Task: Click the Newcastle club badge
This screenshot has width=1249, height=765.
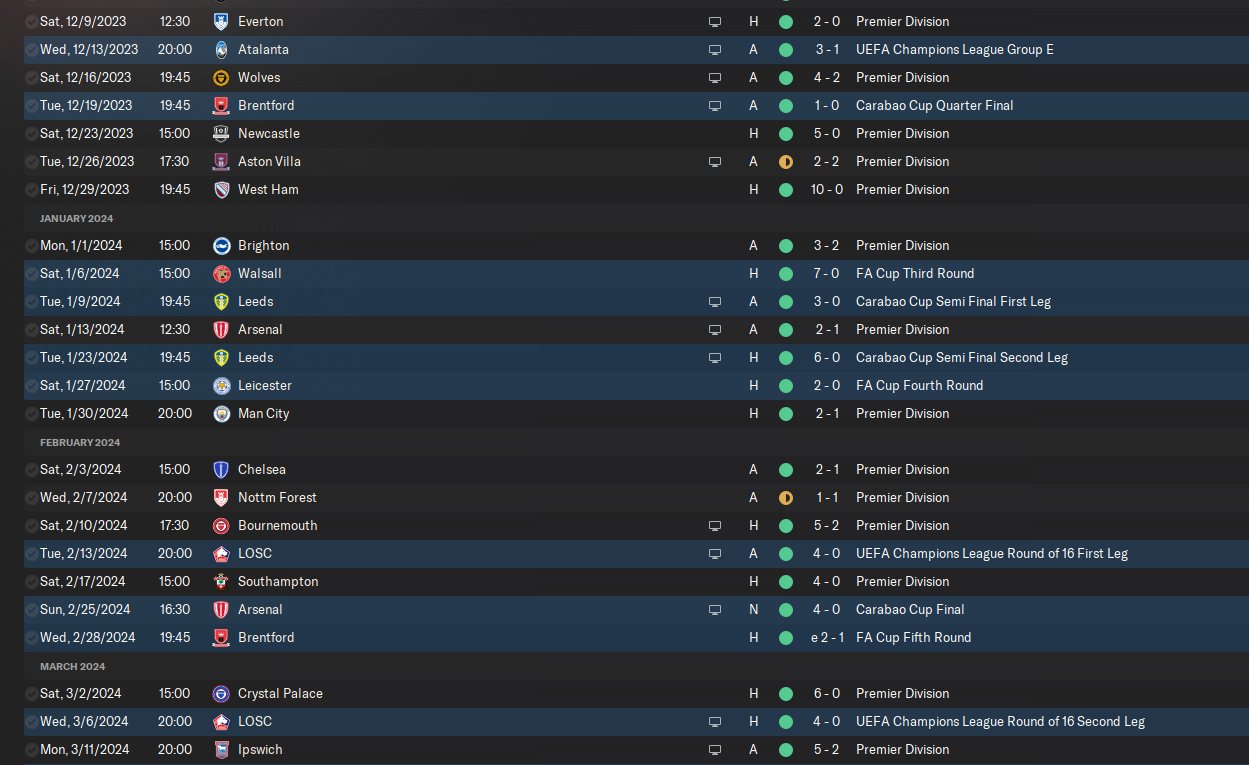Action: 221,133
